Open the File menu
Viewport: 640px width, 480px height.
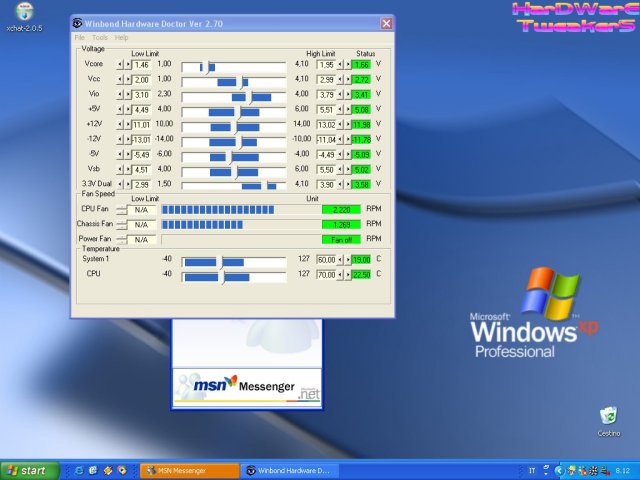click(80, 38)
